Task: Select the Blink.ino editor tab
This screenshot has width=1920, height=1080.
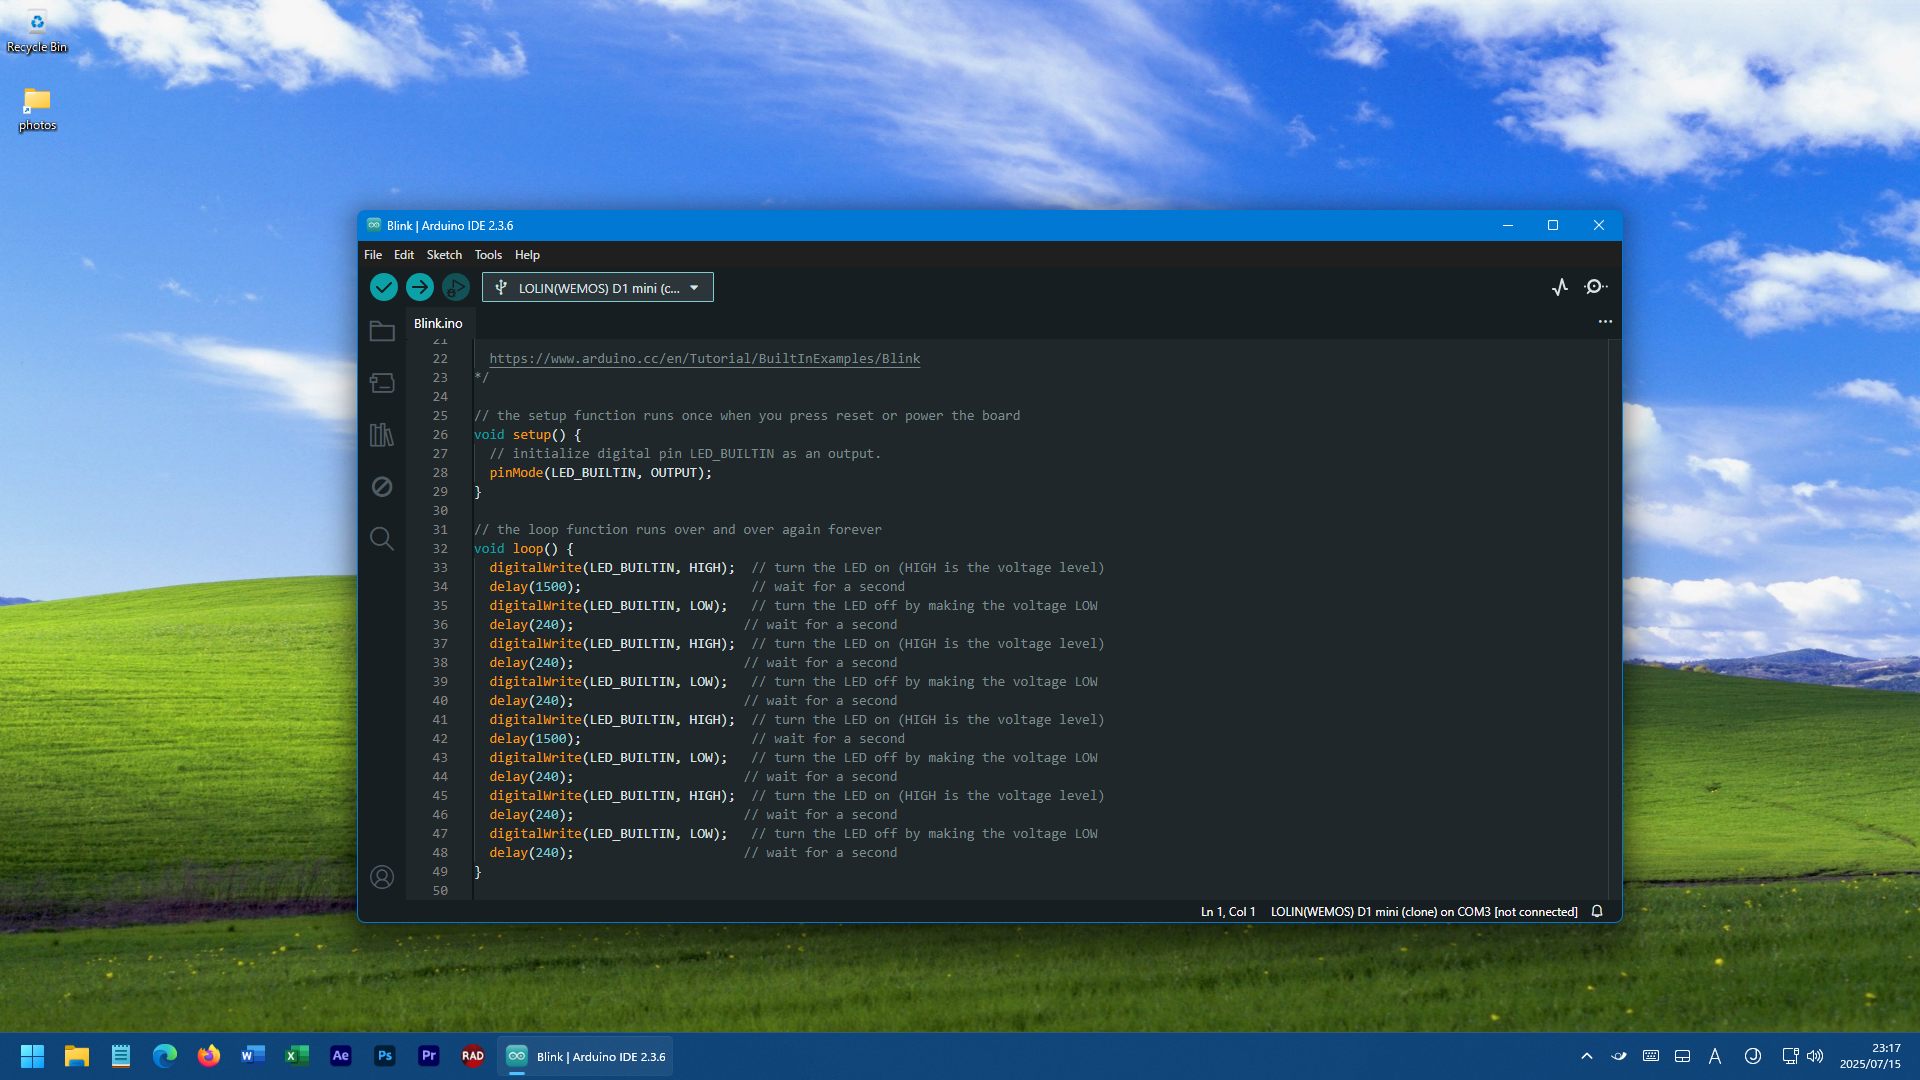Action: pyautogui.click(x=439, y=324)
